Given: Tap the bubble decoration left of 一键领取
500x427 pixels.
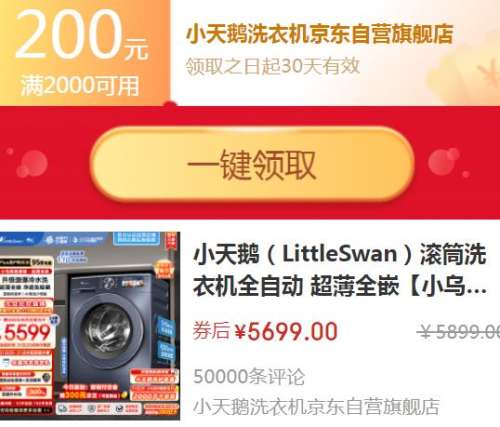Looking at the screenshot, I should coord(32,164).
